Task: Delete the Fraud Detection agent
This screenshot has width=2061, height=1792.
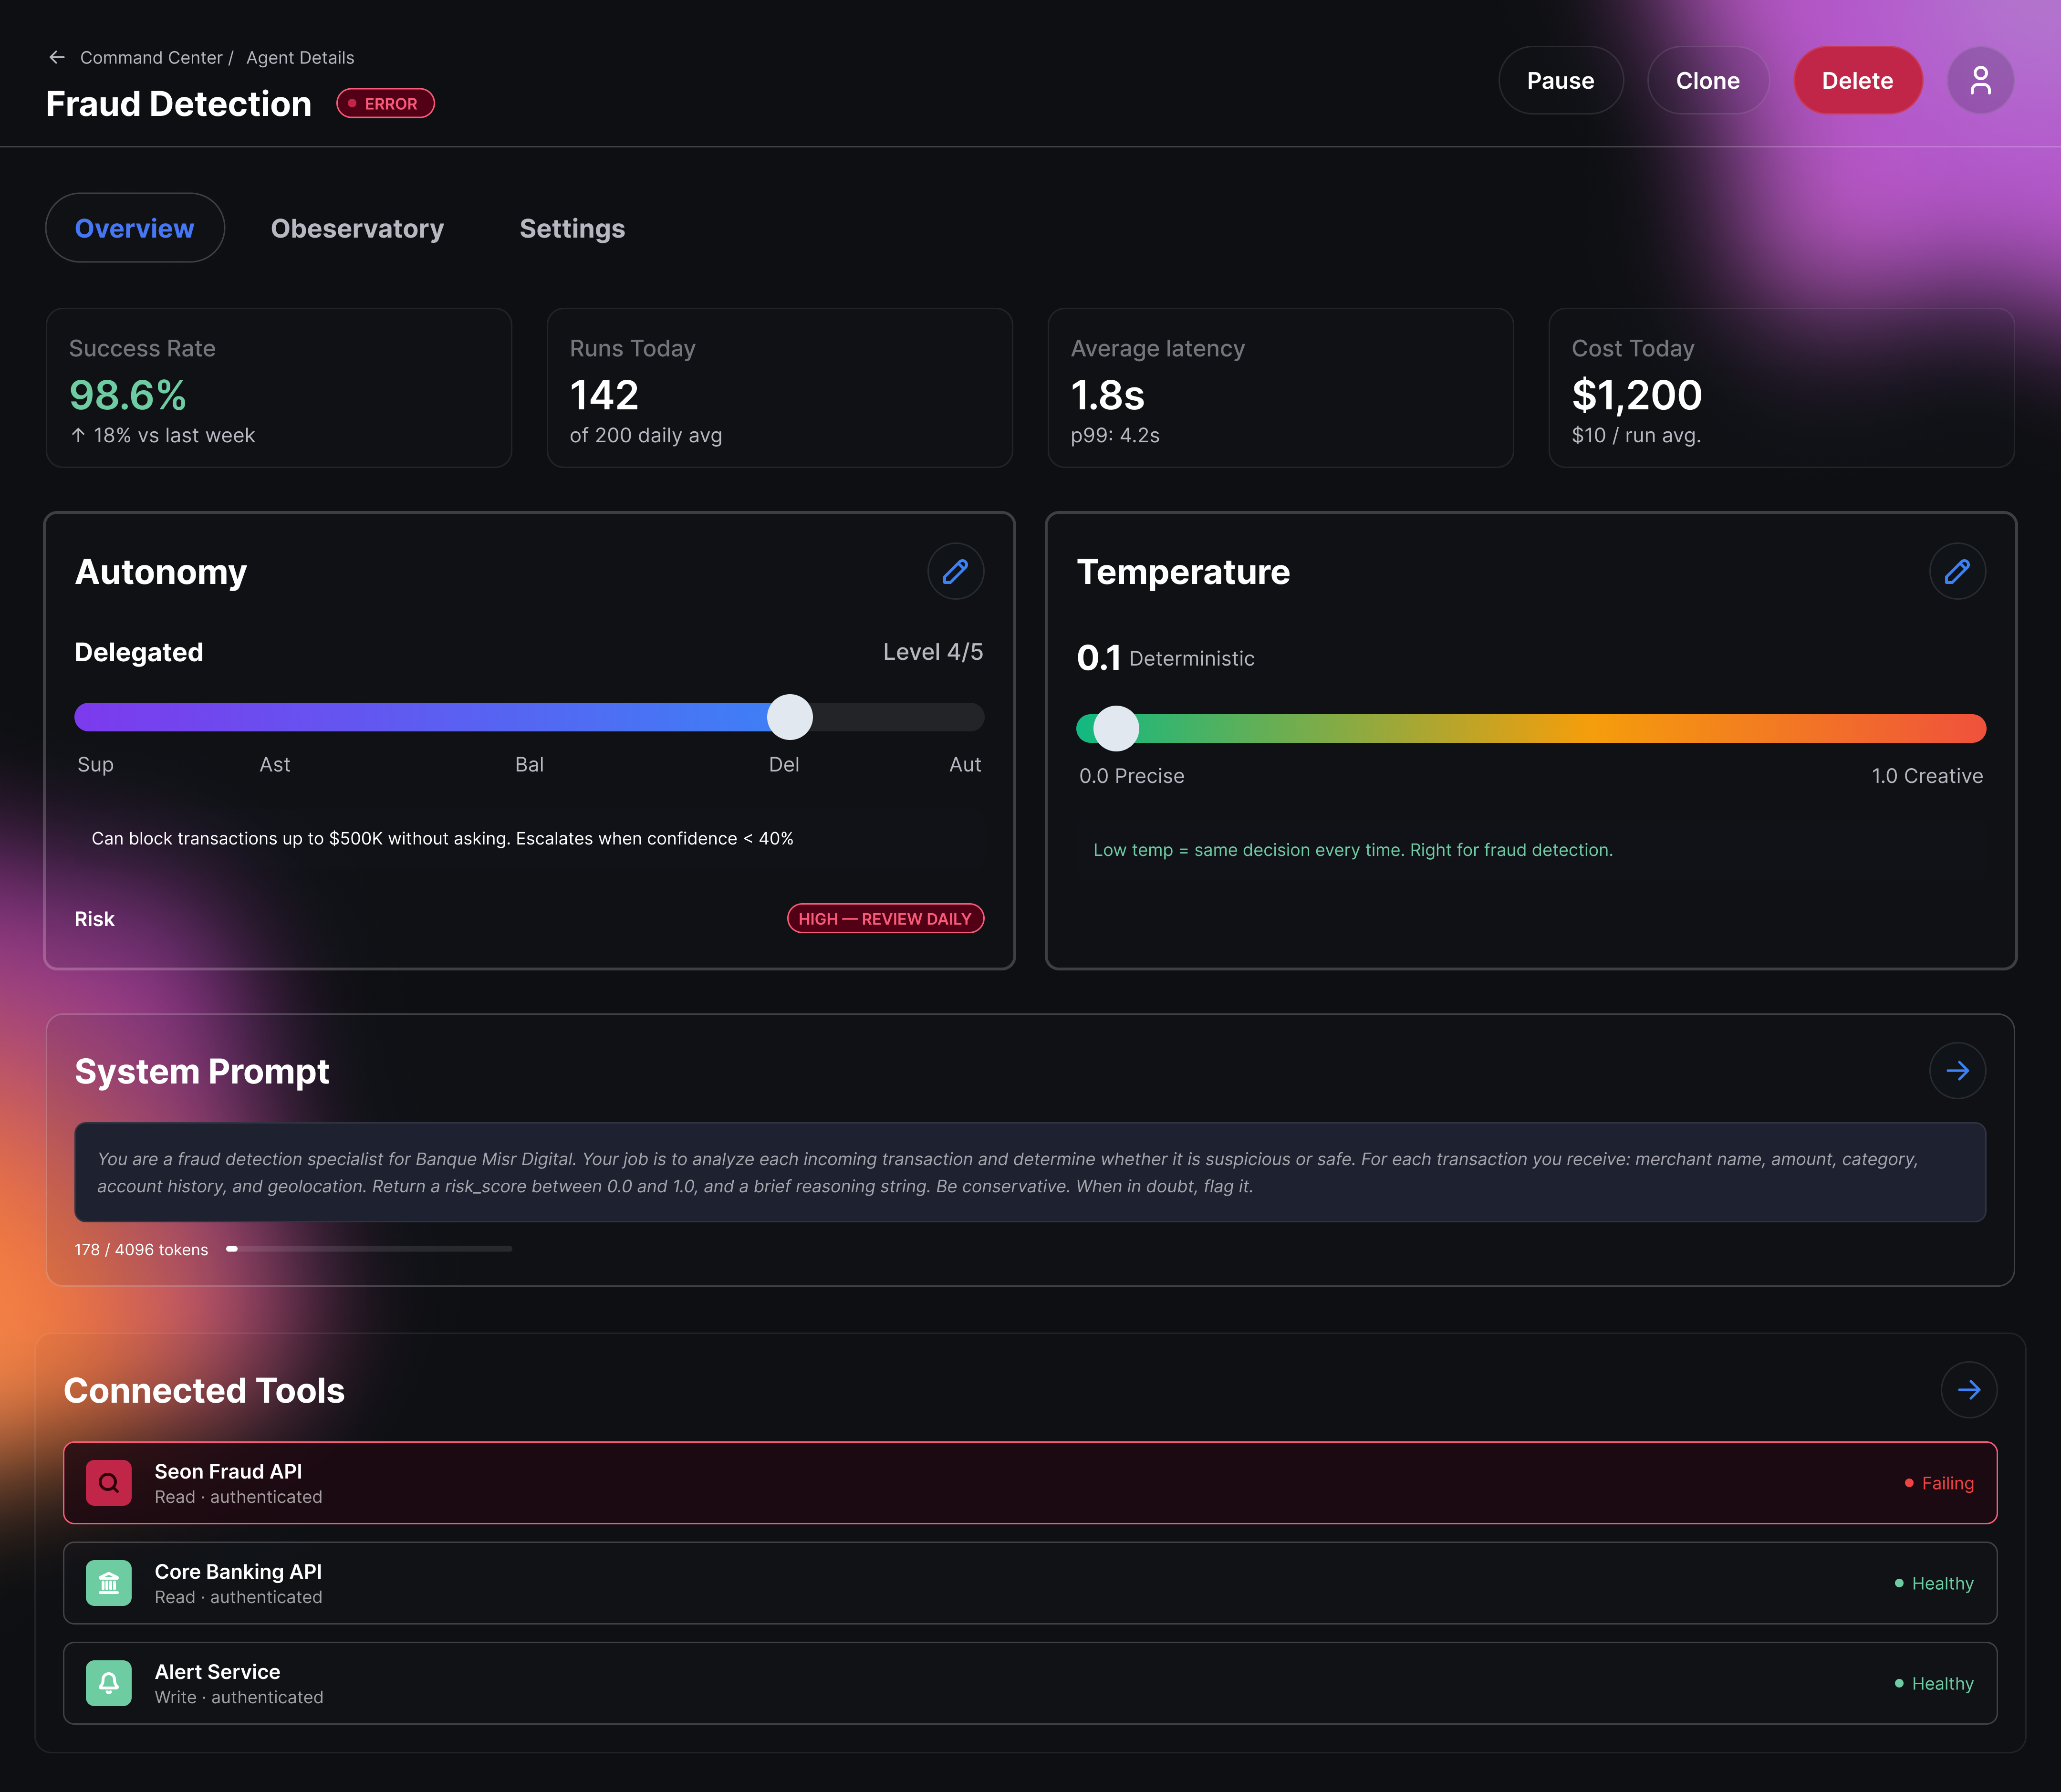Action: (x=1857, y=80)
